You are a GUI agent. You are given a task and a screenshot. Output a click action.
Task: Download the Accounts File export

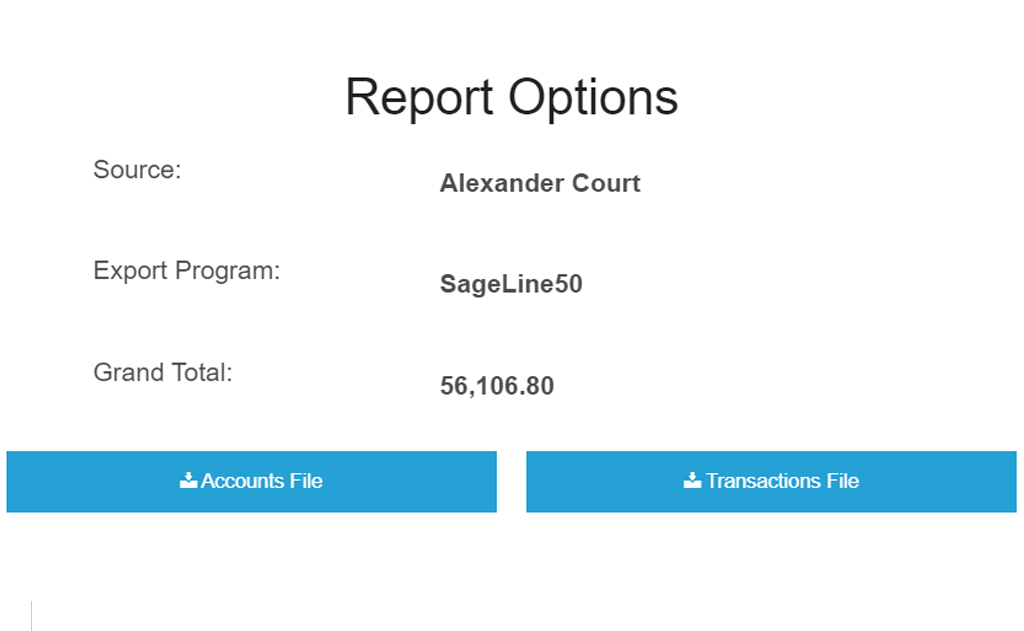(251, 481)
